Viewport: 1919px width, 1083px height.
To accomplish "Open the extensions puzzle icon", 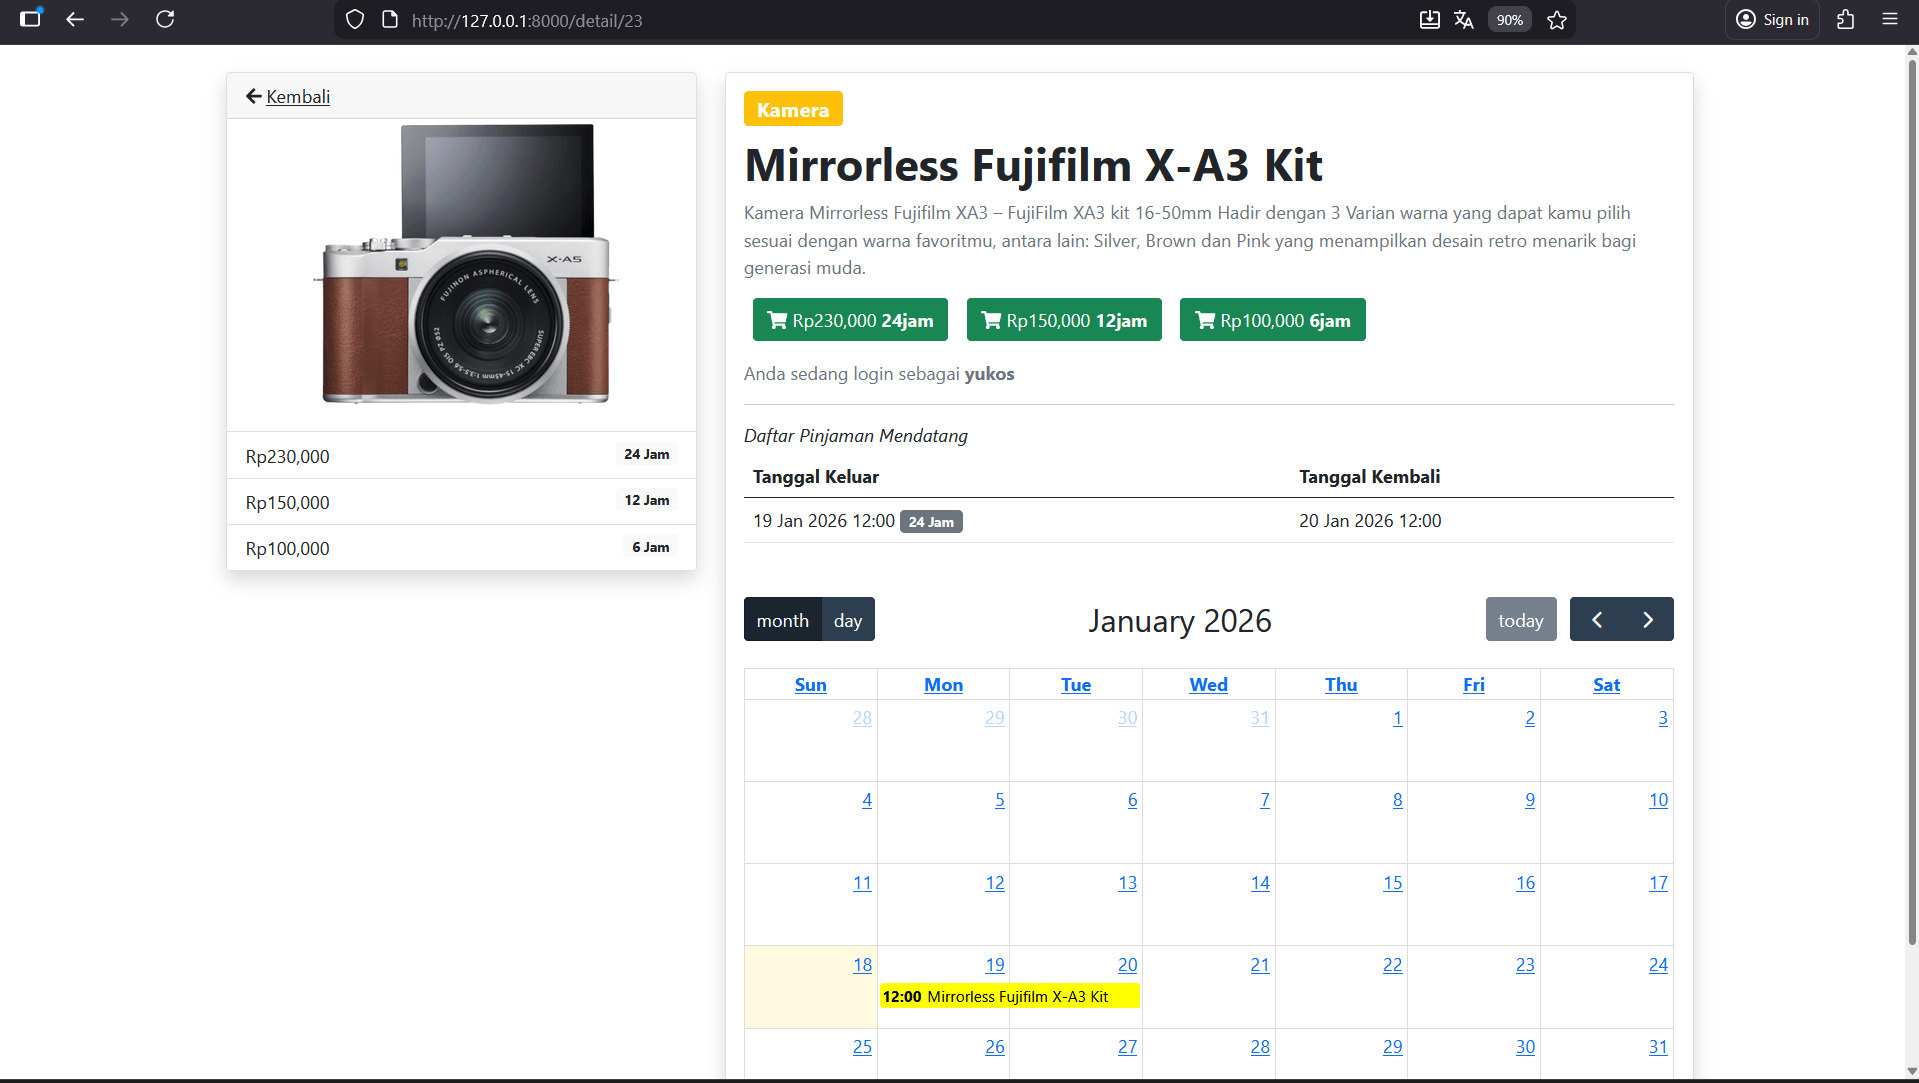I will pyautogui.click(x=1846, y=19).
